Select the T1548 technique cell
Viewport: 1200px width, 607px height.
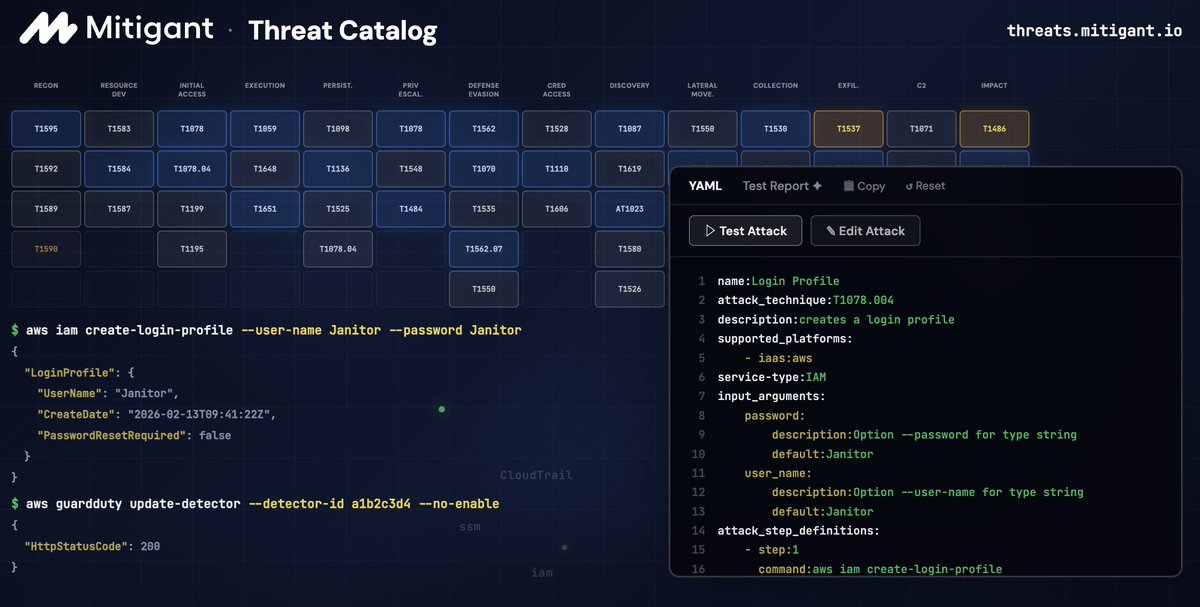[411, 169]
